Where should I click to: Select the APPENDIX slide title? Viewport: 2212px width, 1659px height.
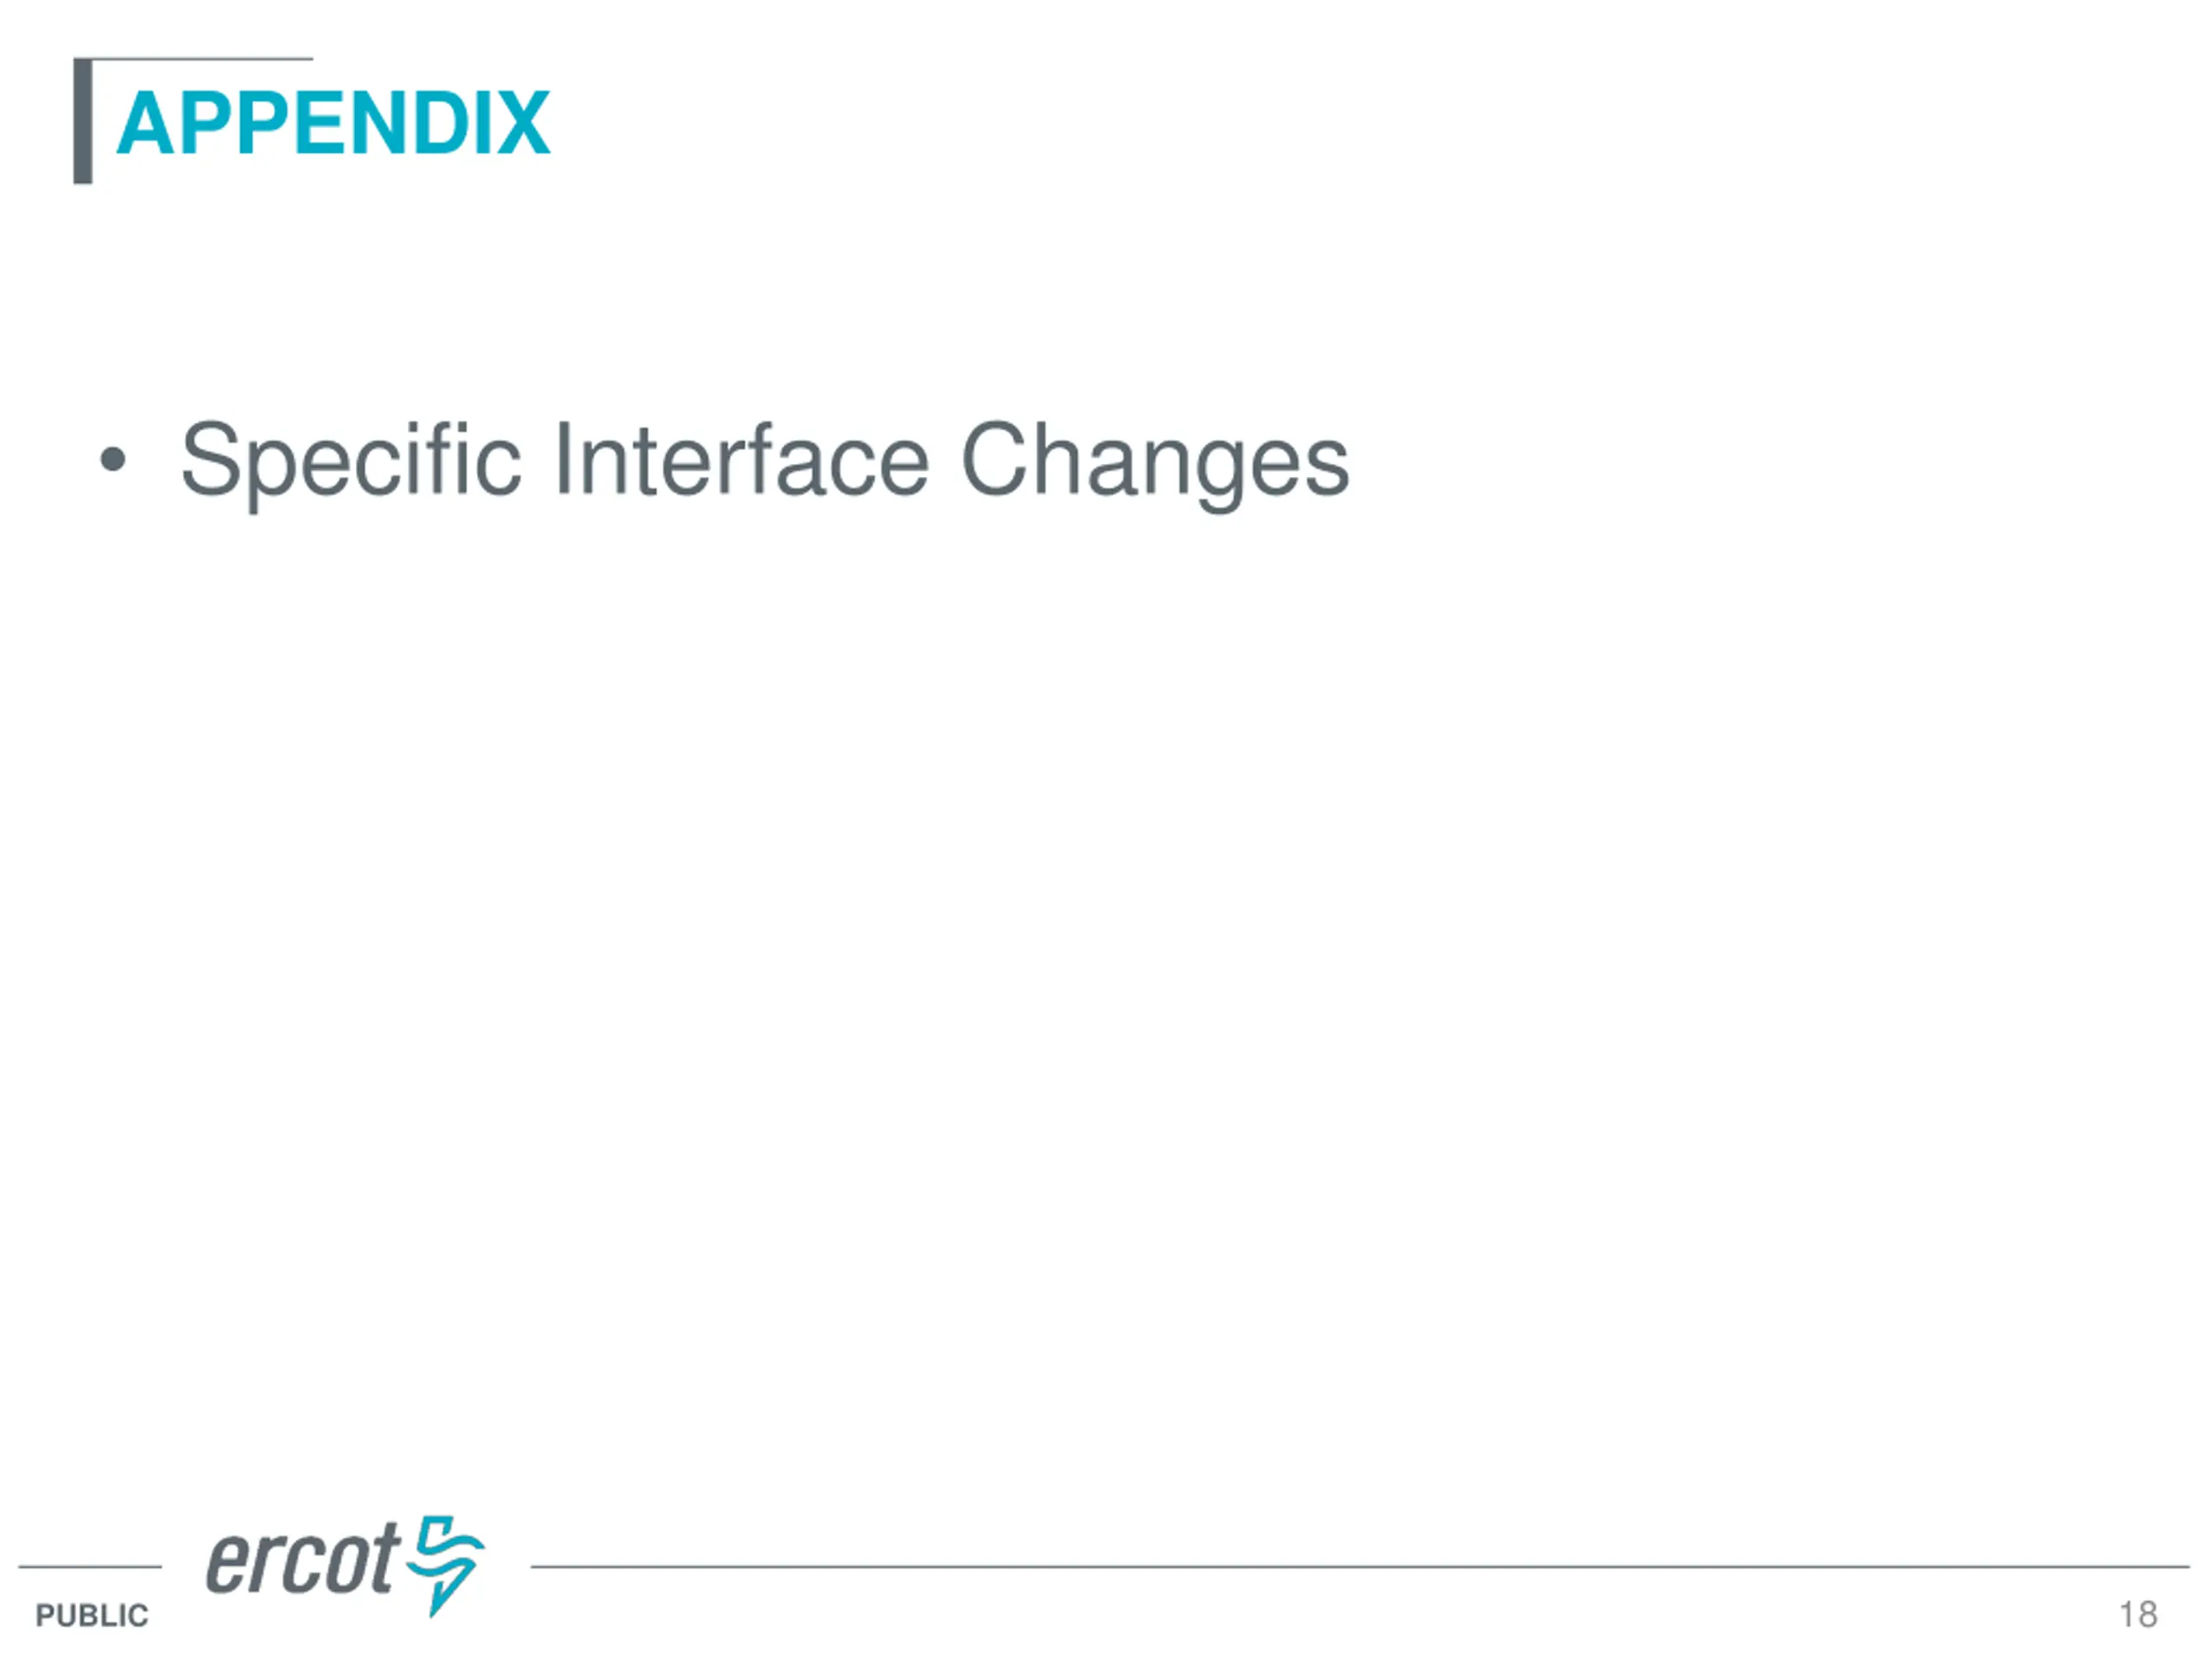pos(333,123)
